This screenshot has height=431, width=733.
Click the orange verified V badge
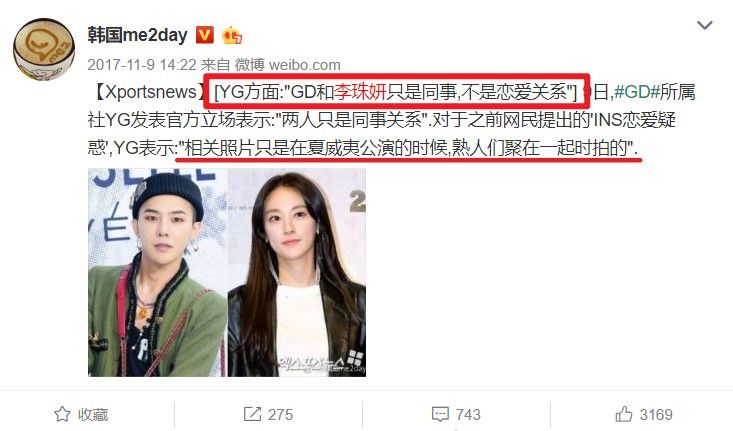(x=204, y=35)
